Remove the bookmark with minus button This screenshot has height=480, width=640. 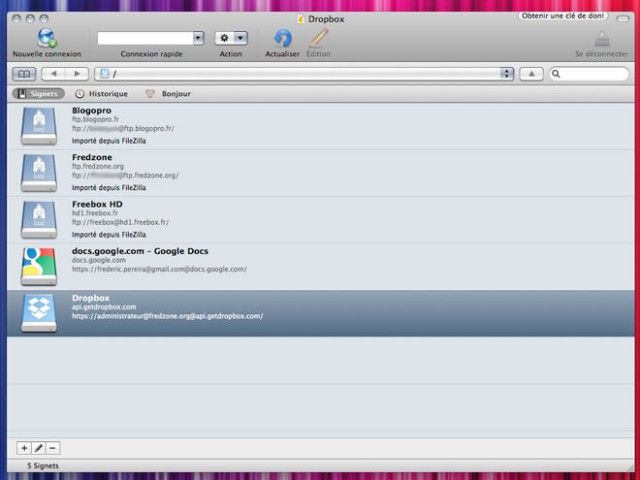click(53, 448)
